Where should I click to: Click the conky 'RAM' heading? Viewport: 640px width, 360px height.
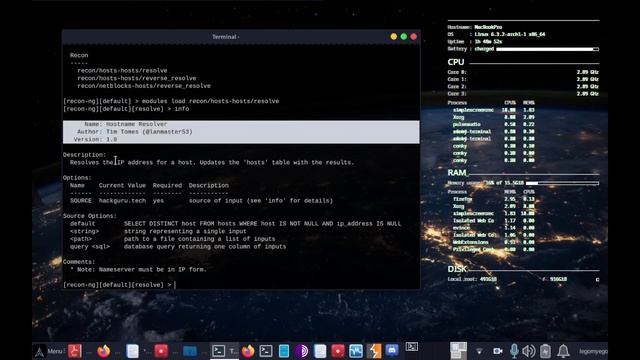(x=456, y=173)
